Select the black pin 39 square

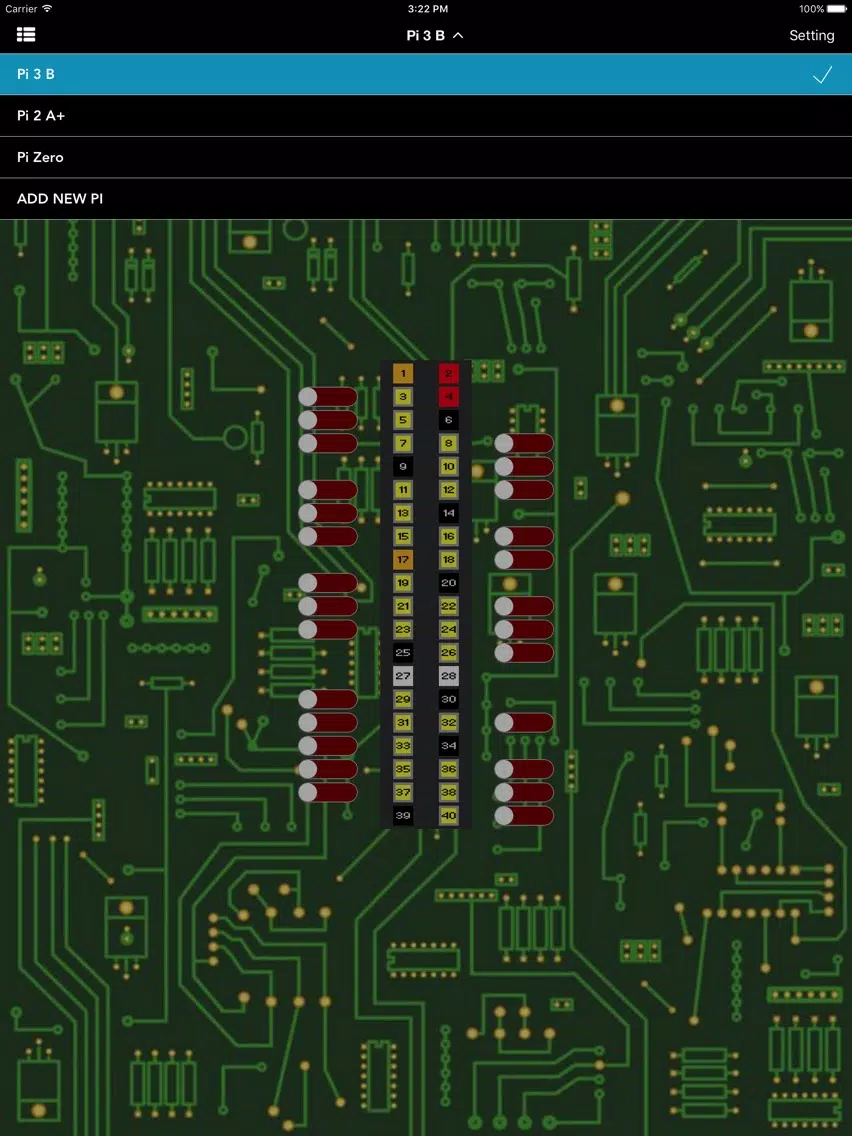click(x=403, y=815)
